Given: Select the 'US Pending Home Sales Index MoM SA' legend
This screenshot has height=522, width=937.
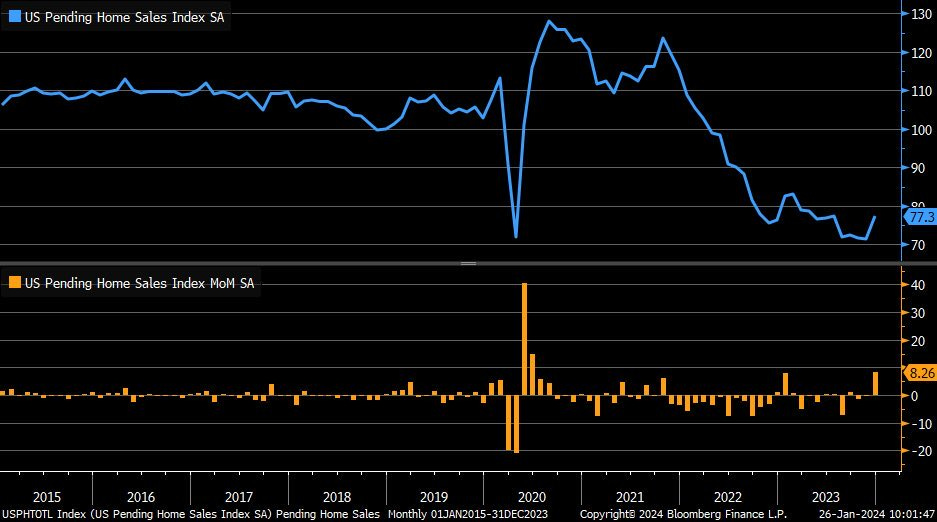Looking at the screenshot, I should (x=140, y=283).
